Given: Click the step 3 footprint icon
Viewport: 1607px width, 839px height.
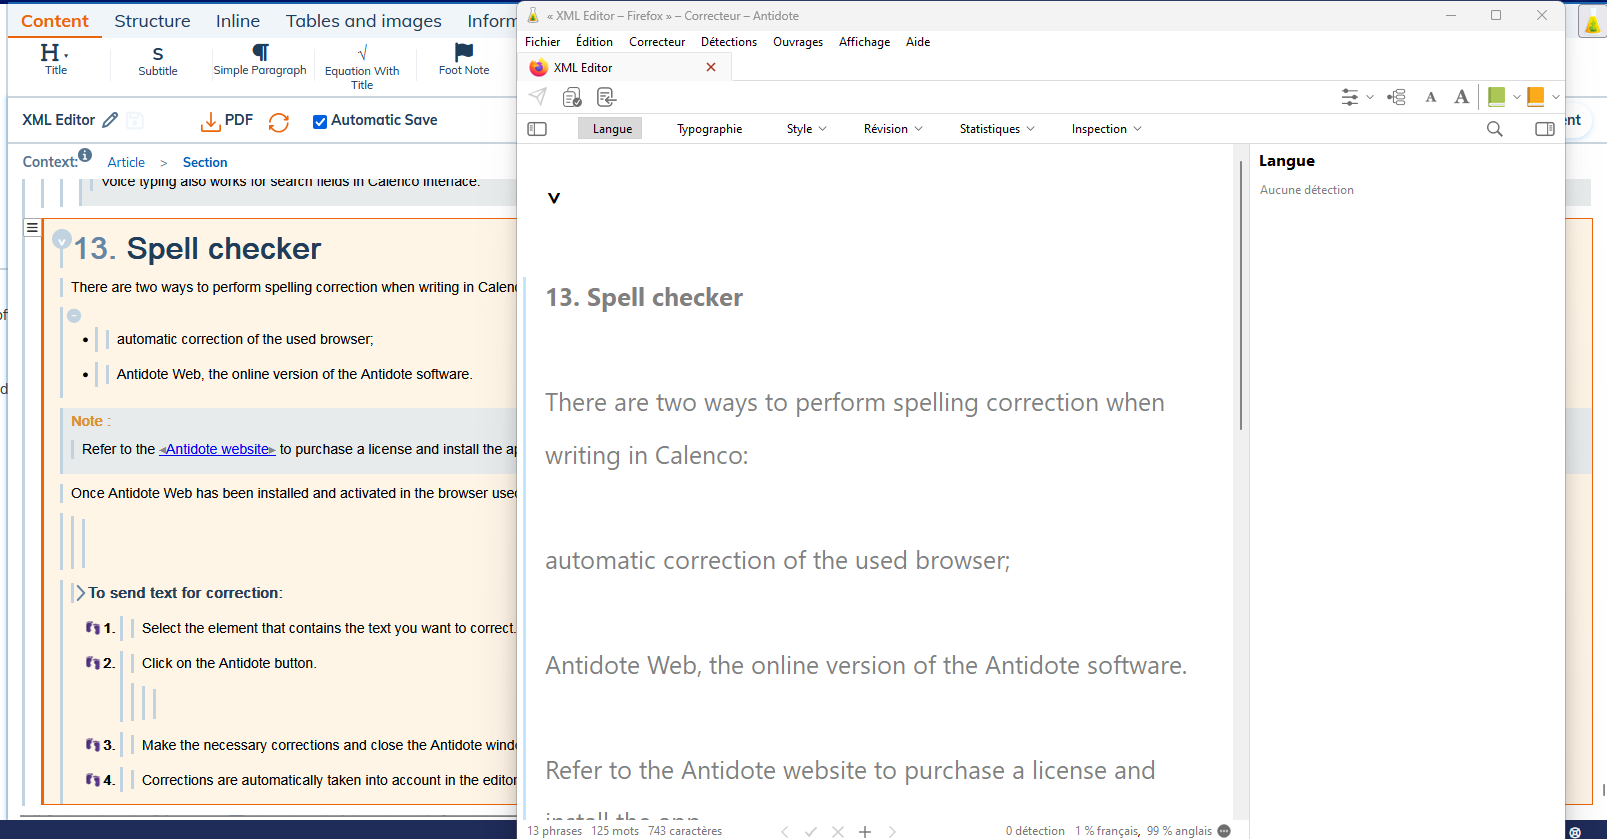Looking at the screenshot, I should click(x=93, y=745).
